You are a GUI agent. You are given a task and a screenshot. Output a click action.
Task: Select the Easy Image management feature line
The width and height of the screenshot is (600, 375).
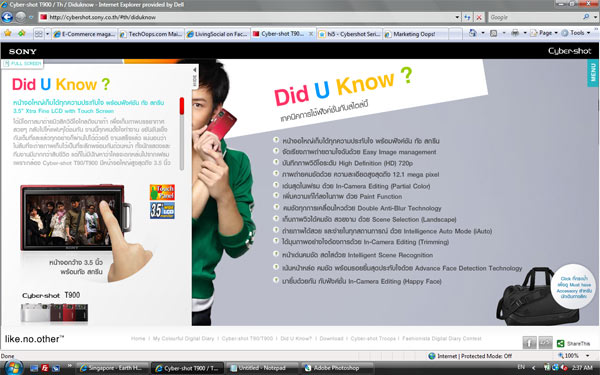(x=359, y=152)
